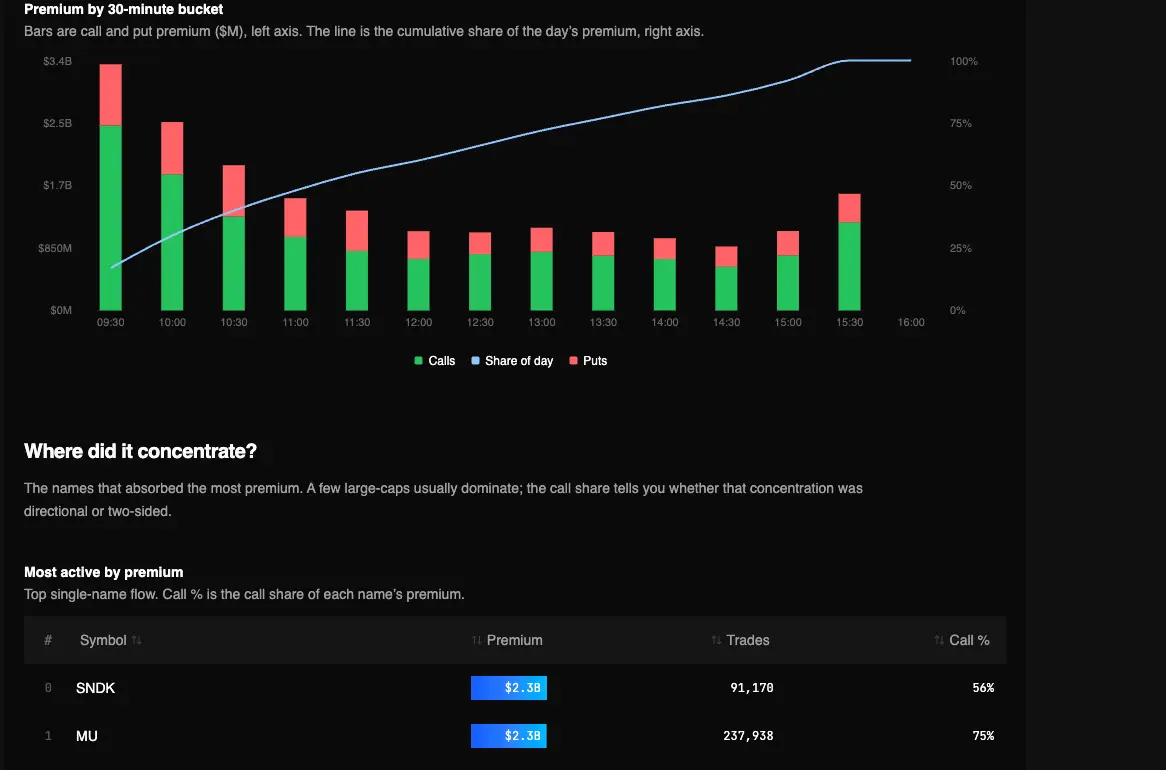This screenshot has height=770, width=1166.
Task: Select the SNDK symbol row
Action: (x=515, y=688)
